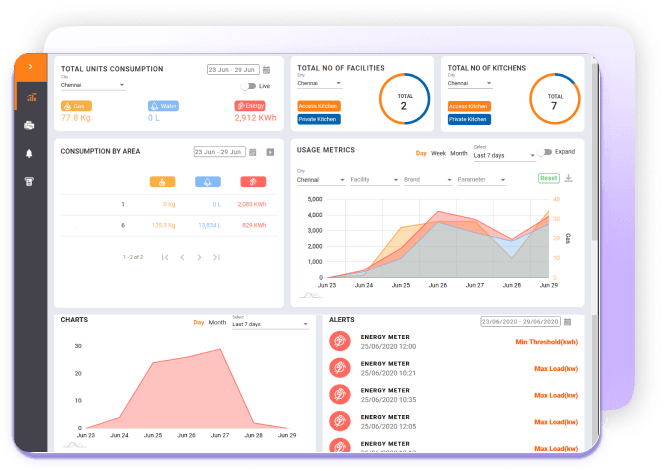Image resolution: width=665 pixels, height=471 pixels.
Task: Go to previous page of area table
Action: point(182,257)
